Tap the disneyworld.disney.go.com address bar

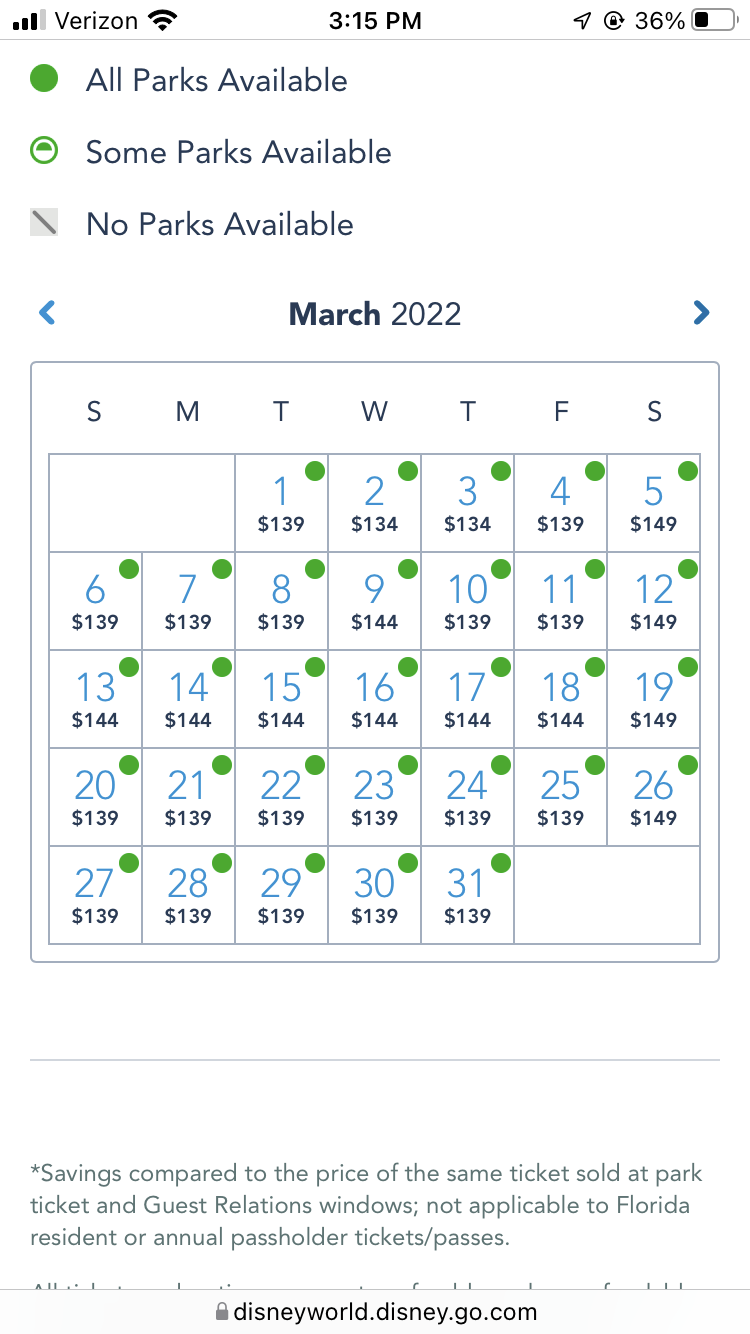pyautogui.click(x=384, y=1311)
